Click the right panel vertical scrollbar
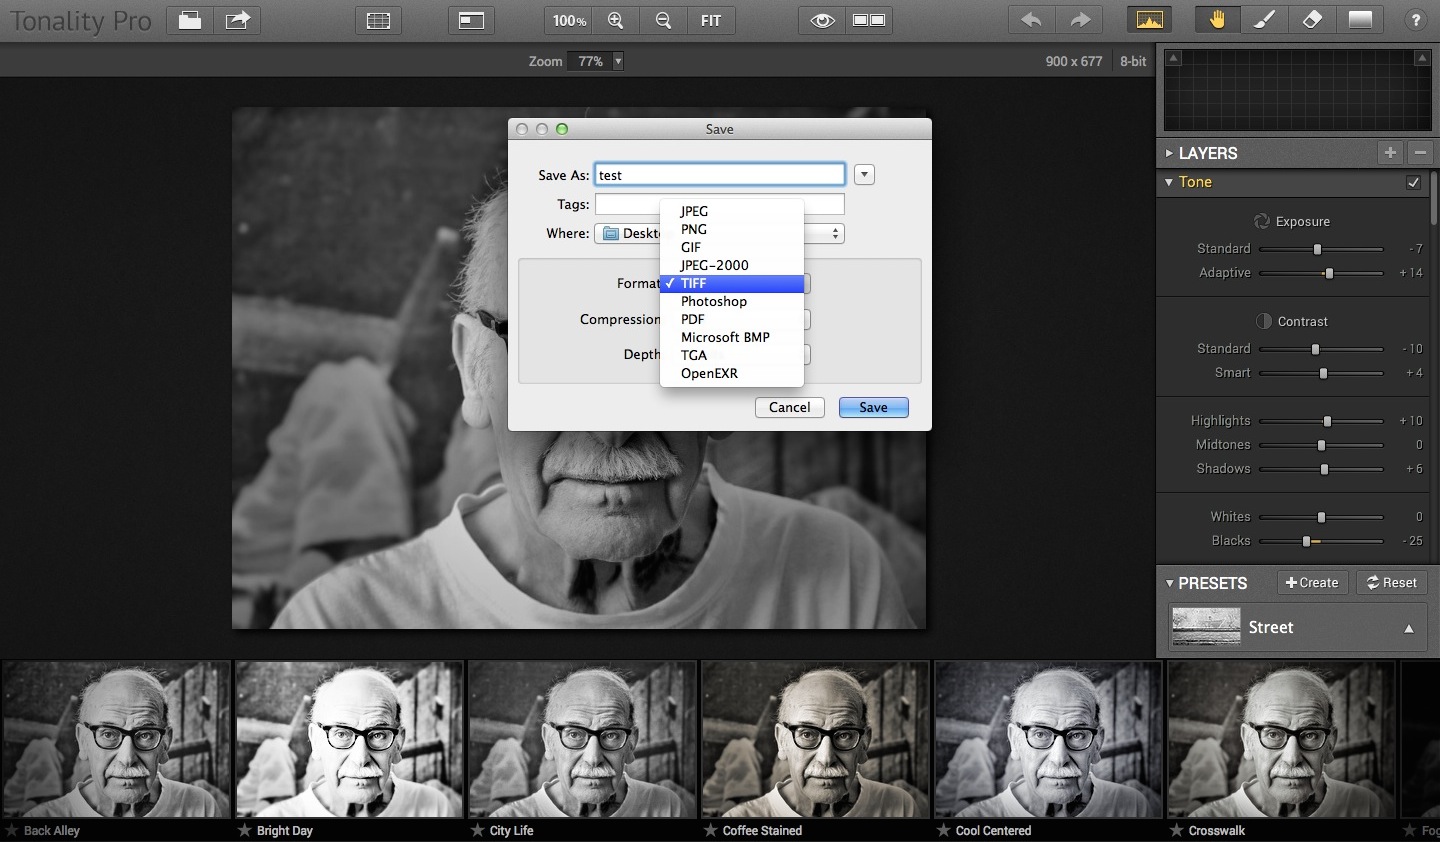 [1435, 200]
